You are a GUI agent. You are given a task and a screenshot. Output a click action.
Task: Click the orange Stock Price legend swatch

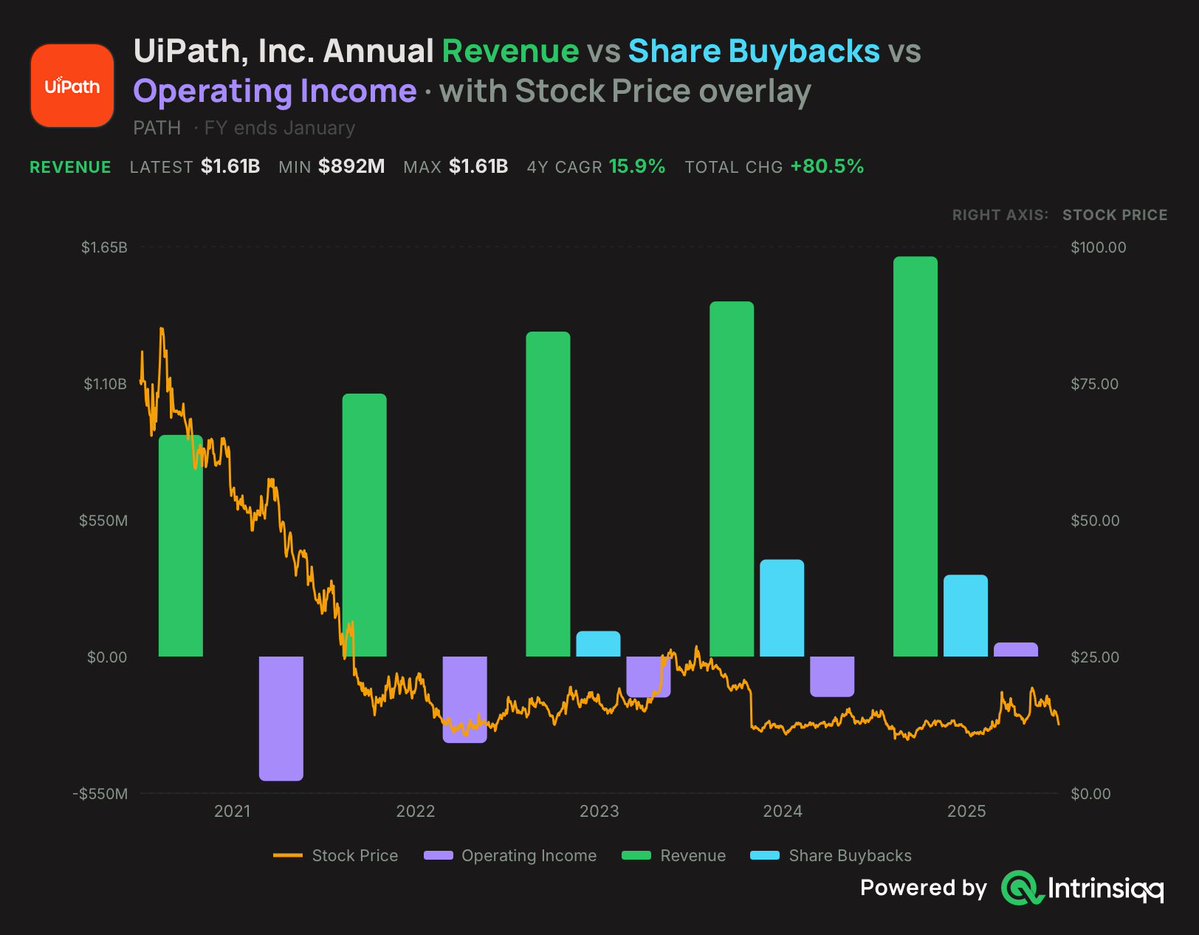tap(288, 855)
